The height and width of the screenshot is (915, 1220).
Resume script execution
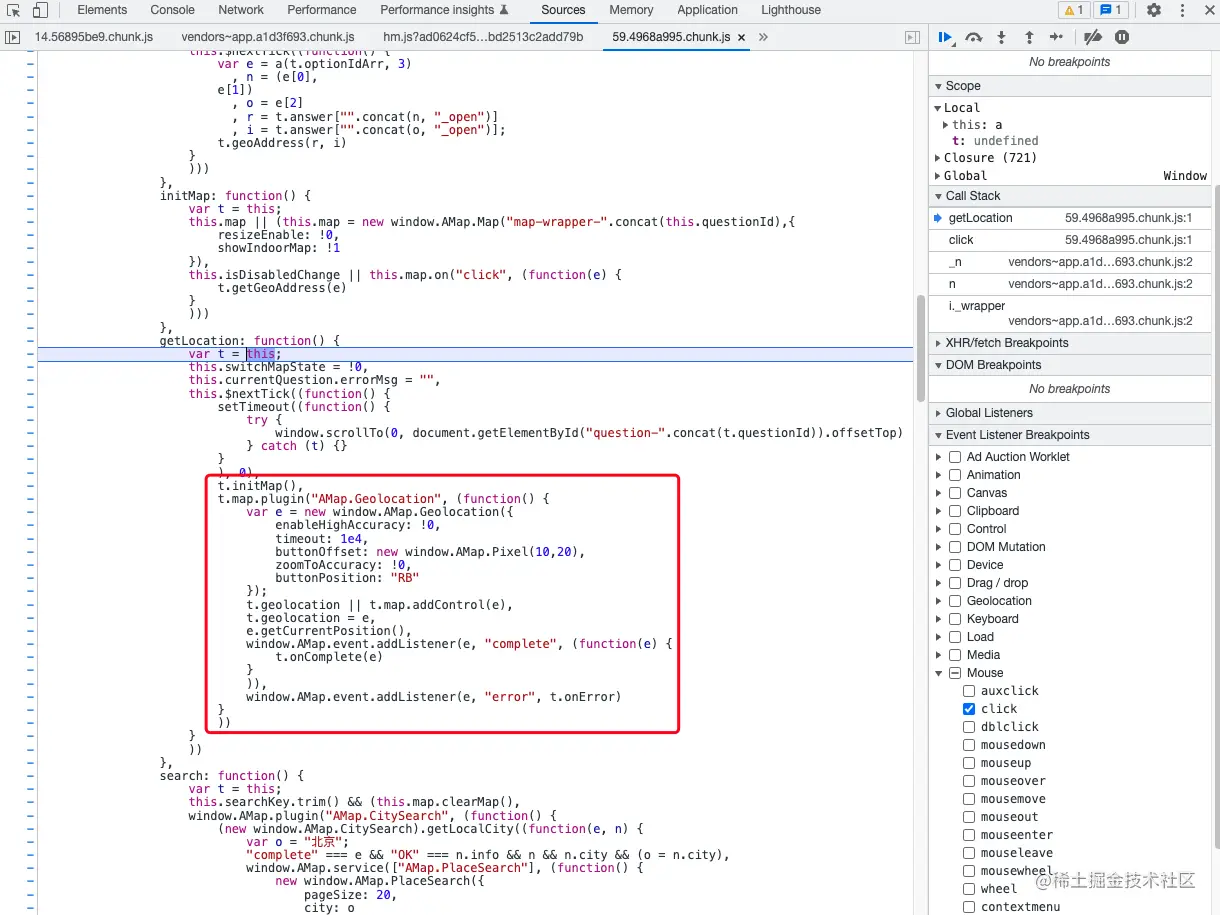(945, 37)
